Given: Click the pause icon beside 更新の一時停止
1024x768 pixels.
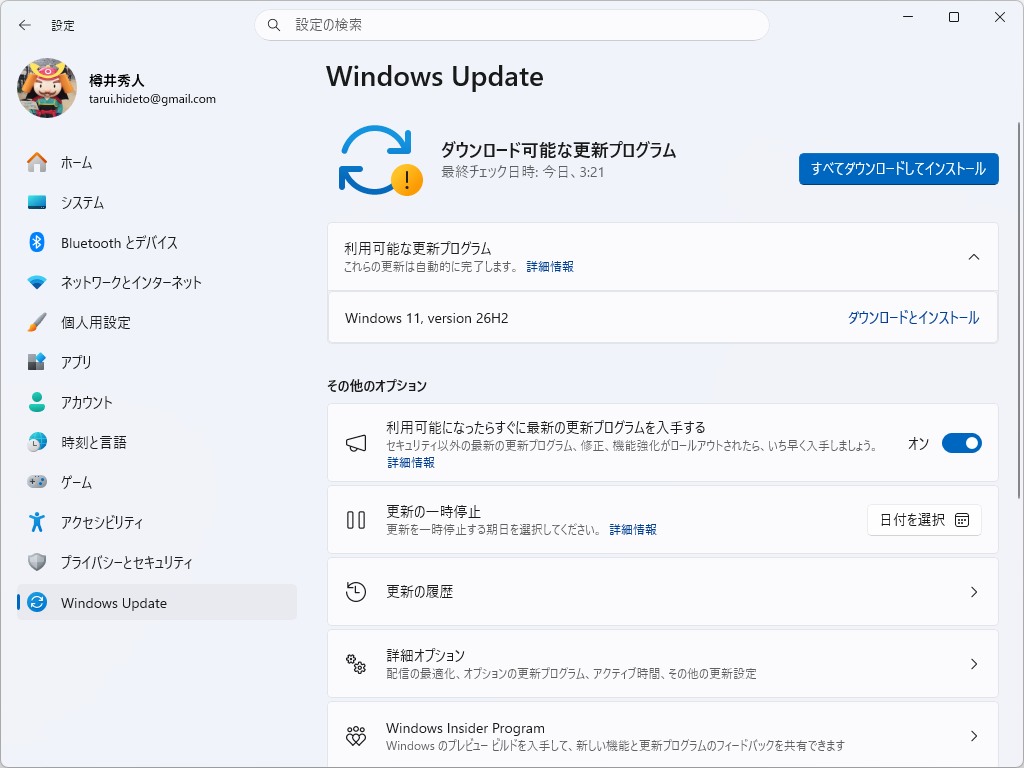Looking at the screenshot, I should click(x=356, y=520).
